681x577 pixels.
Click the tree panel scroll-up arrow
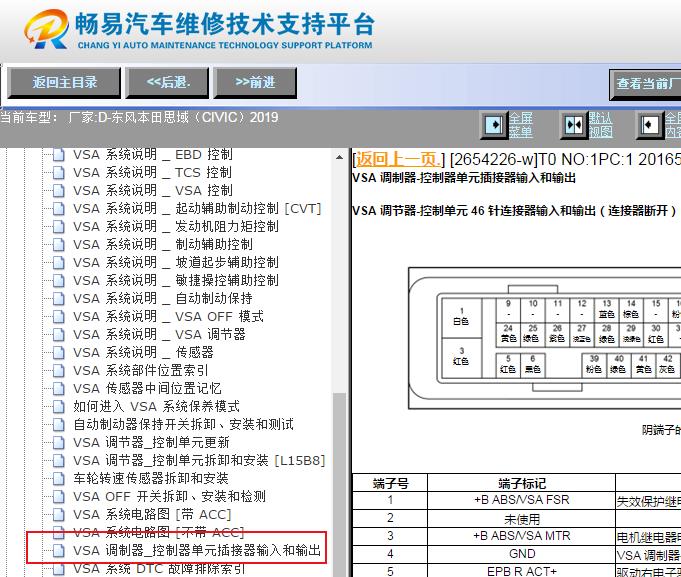tap(340, 157)
